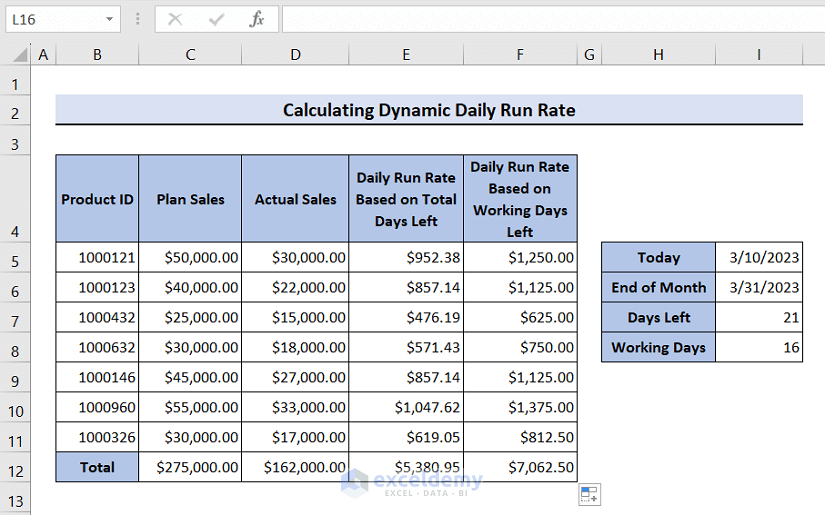
Task: Click the Product ID header cell
Action: (97, 199)
